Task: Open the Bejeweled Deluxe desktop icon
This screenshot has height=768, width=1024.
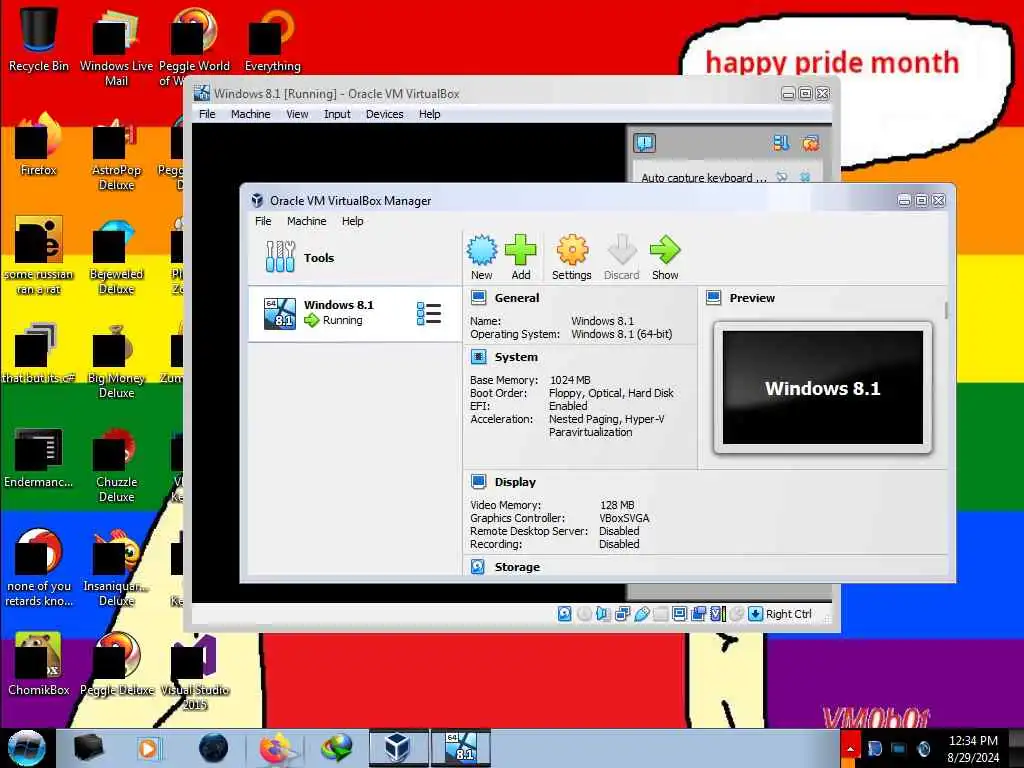Action: tap(116, 256)
